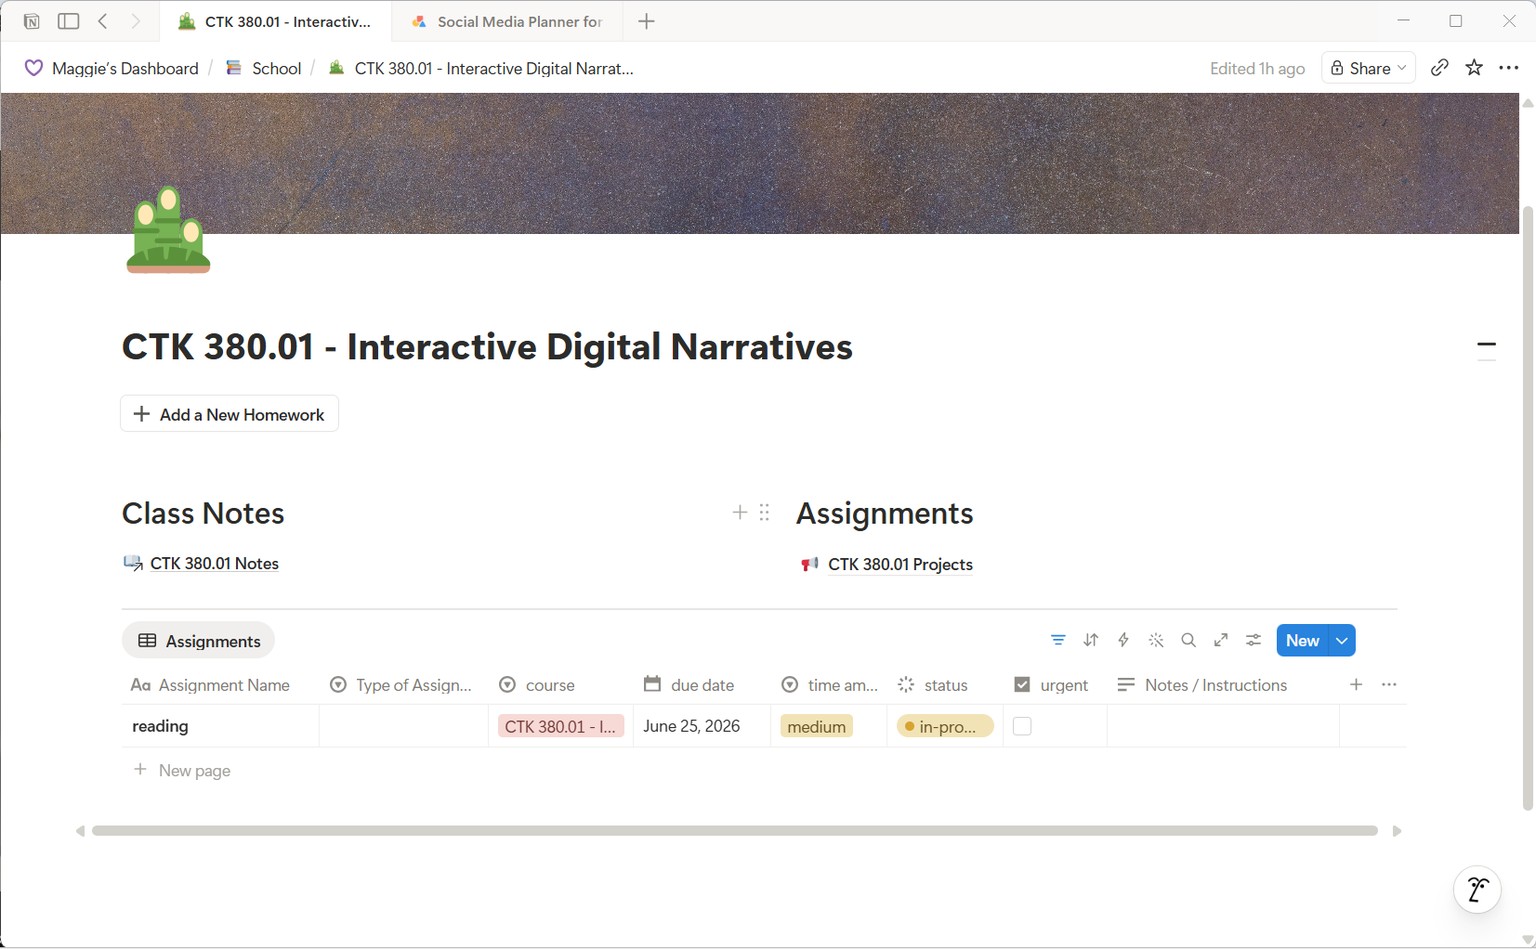This screenshot has width=1536, height=949.
Task: Toggle the sidebar panel icon
Action: (x=68, y=21)
